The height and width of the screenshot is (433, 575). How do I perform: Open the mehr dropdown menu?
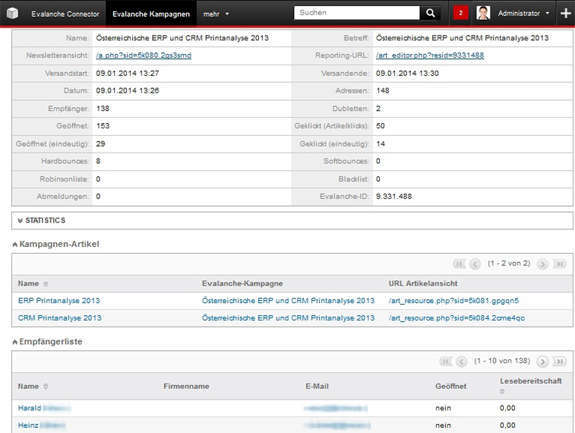pyautogui.click(x=216, y=14)
